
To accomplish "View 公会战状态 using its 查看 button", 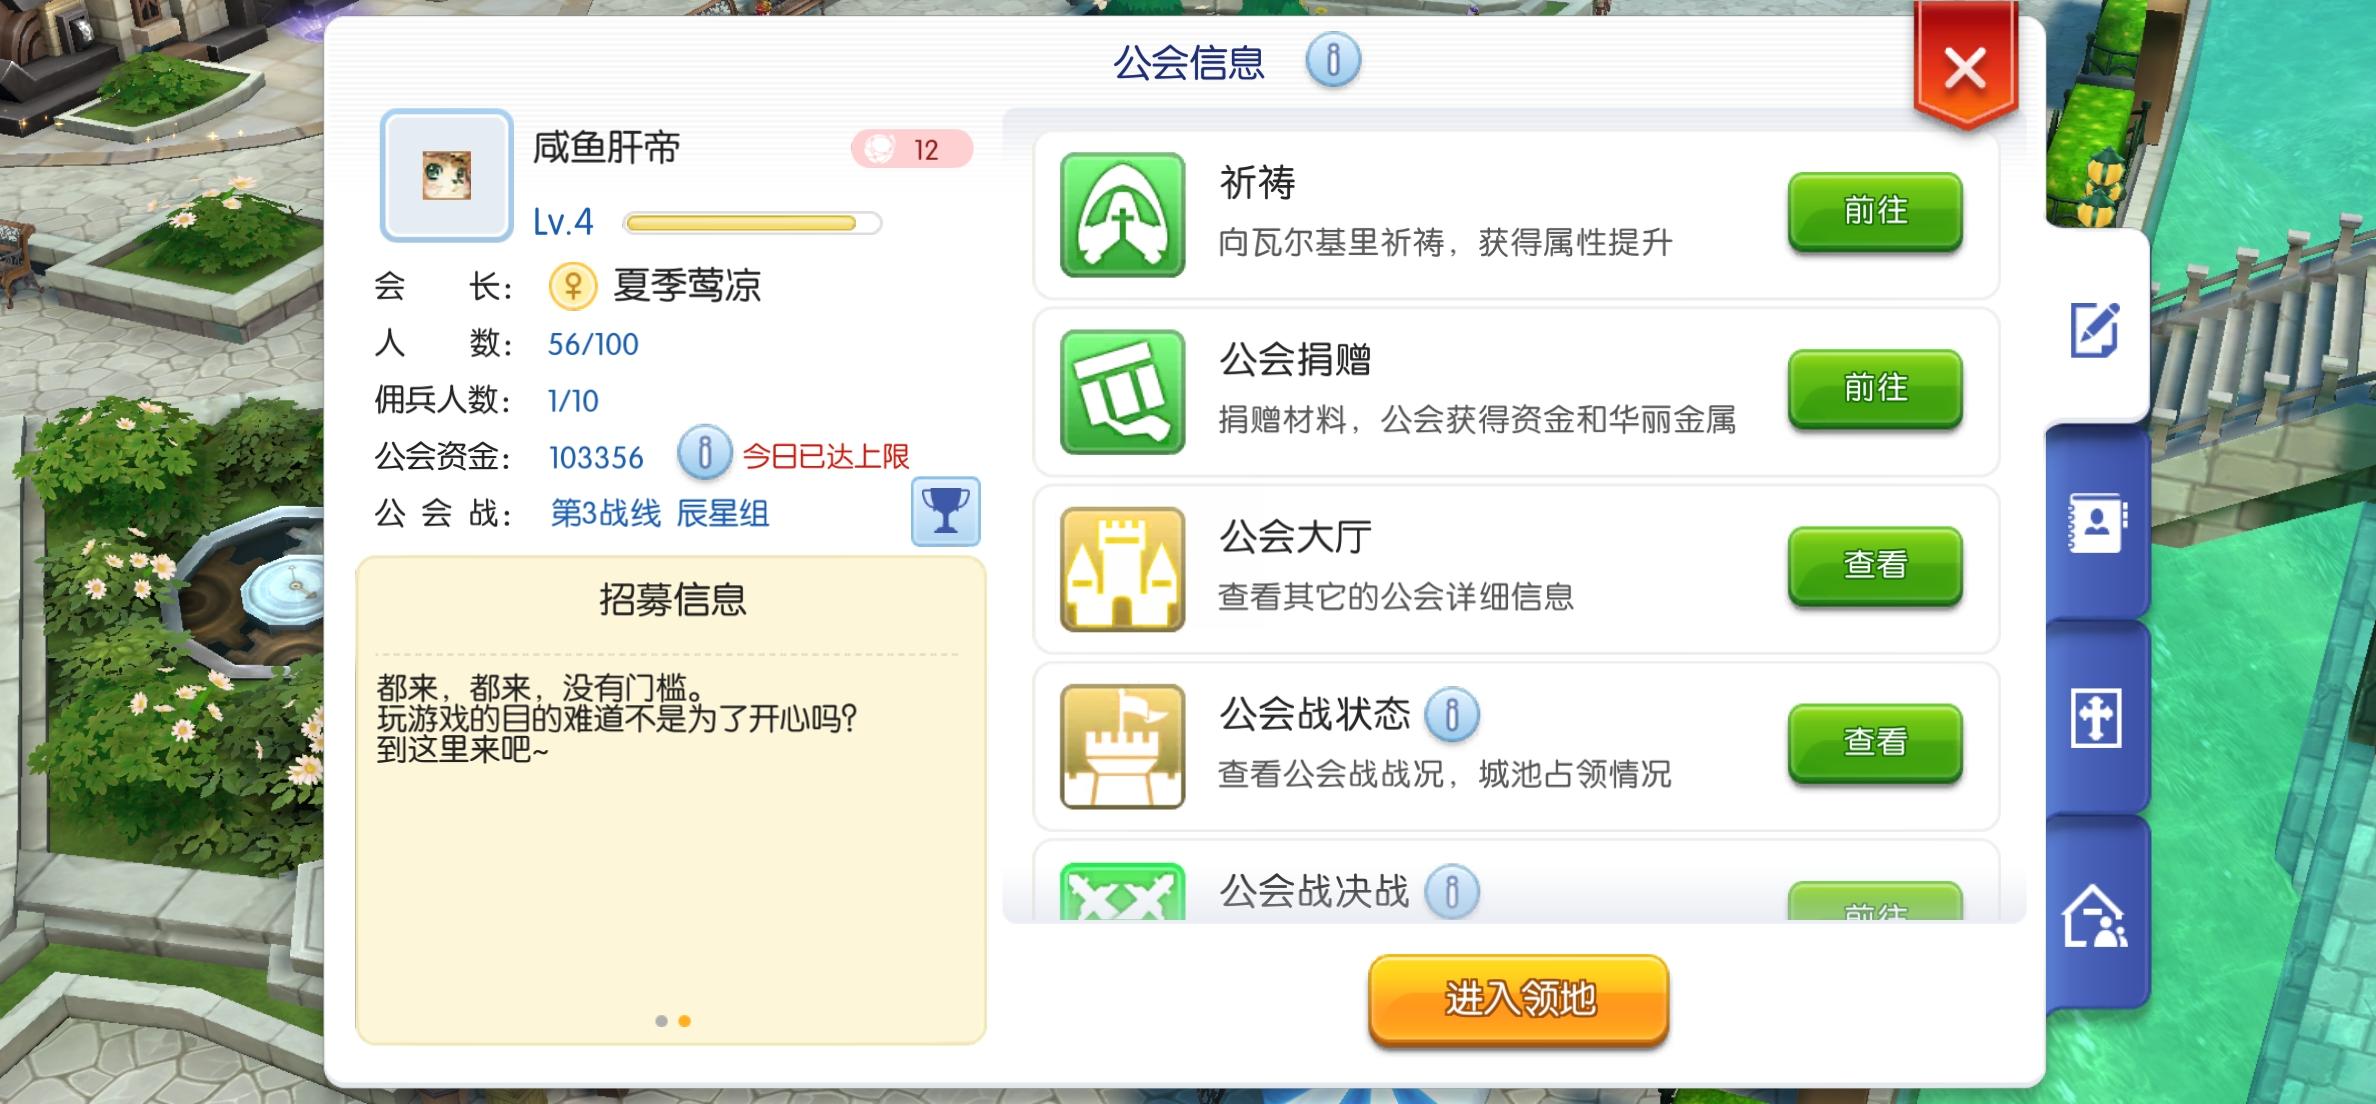I will 1875,742.
